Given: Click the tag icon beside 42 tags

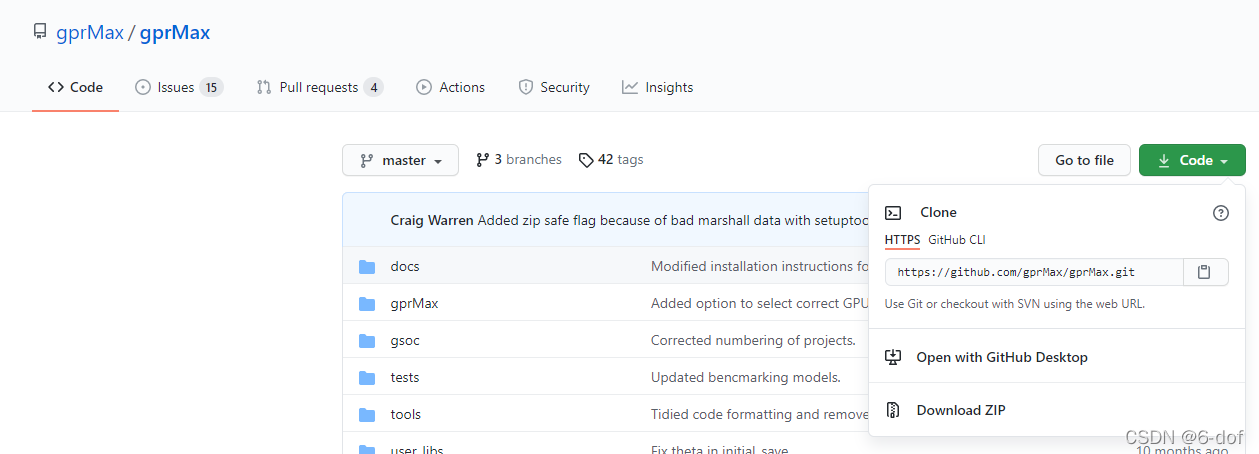Looking at the screenshot, I should (586, 160).
